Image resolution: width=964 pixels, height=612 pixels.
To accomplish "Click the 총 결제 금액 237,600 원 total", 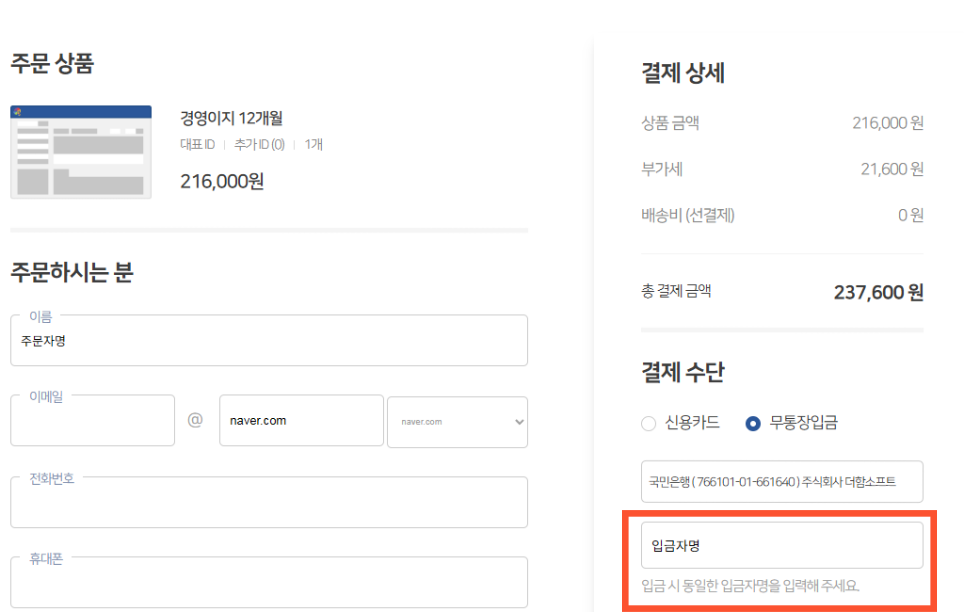I will point(878,292).
